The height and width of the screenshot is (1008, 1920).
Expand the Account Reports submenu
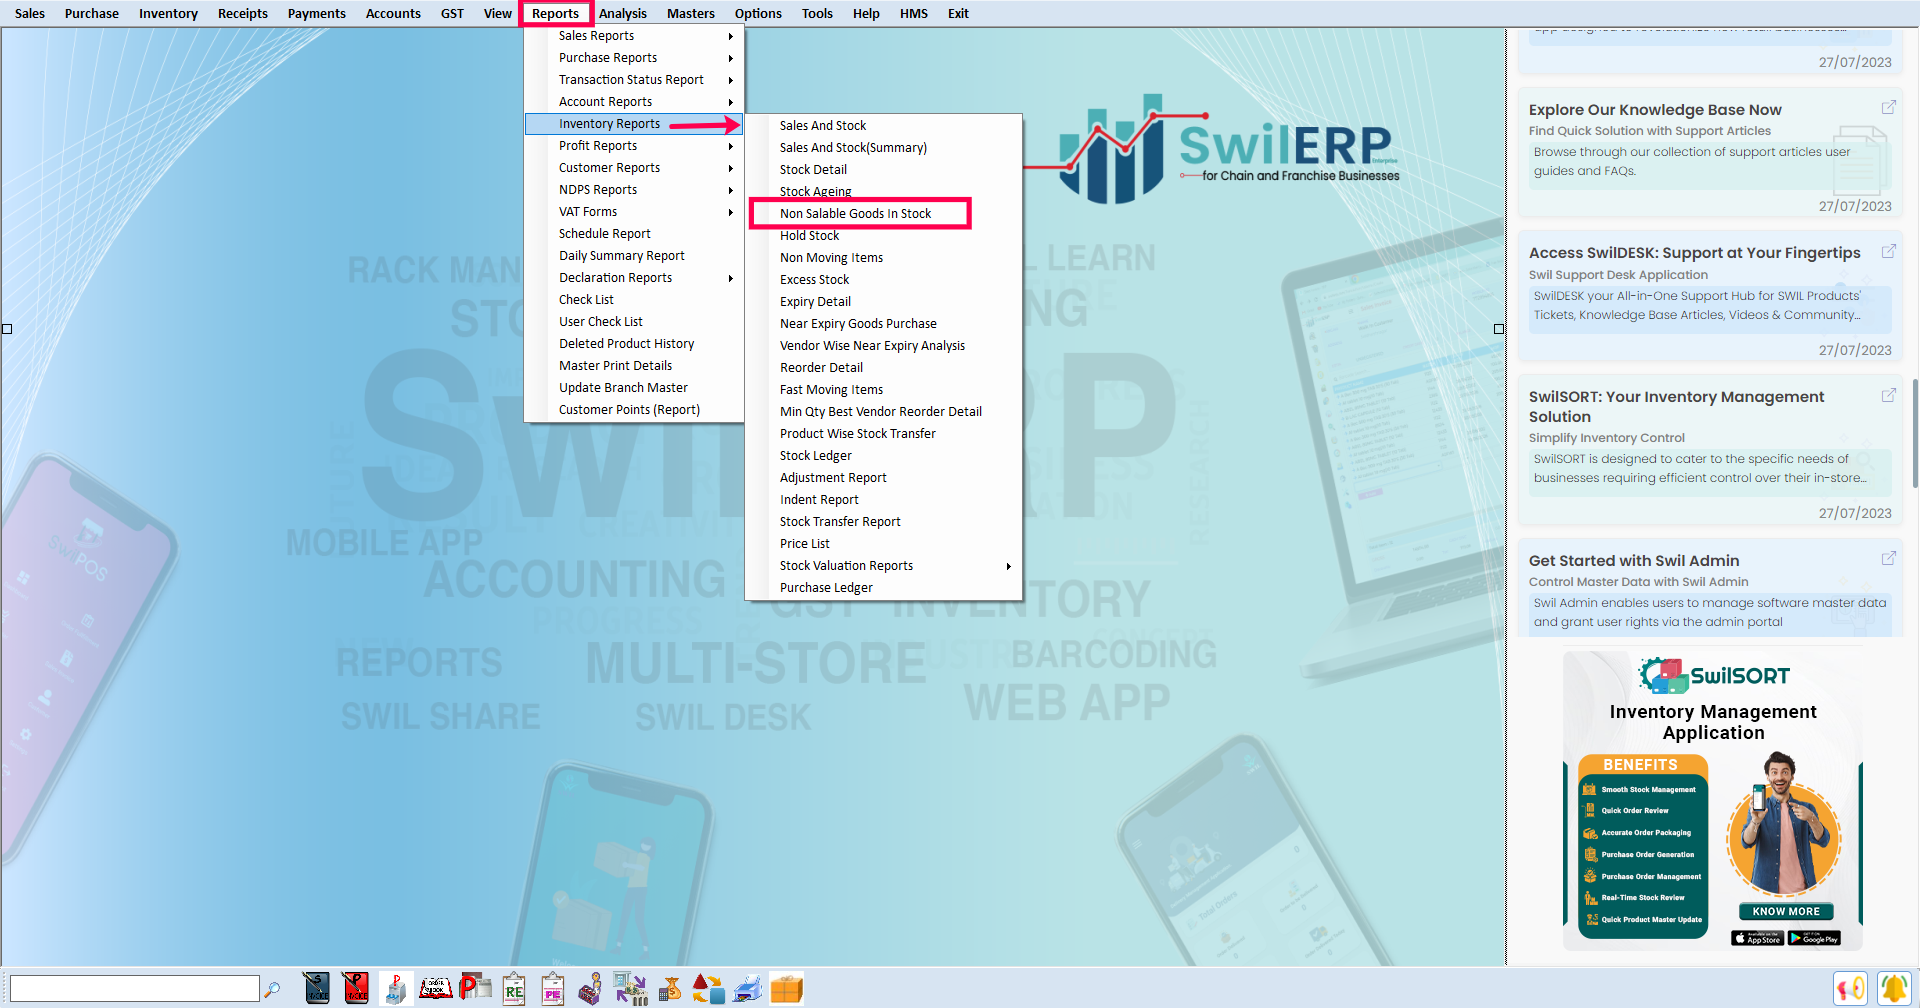[x=634, y=102]
